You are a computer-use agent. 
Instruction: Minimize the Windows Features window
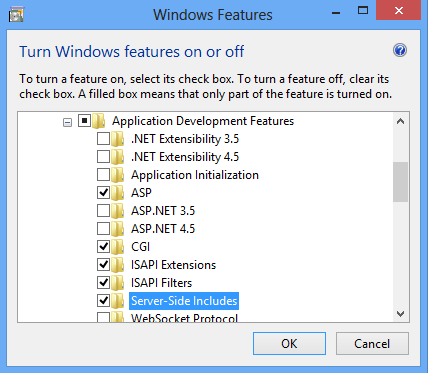pos(336,12)
